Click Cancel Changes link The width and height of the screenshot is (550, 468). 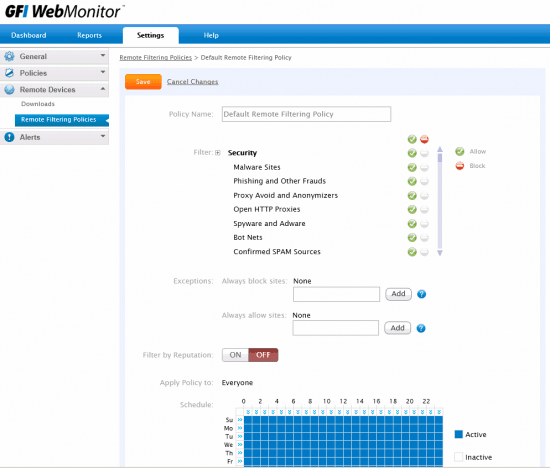[x=193, y=82]
